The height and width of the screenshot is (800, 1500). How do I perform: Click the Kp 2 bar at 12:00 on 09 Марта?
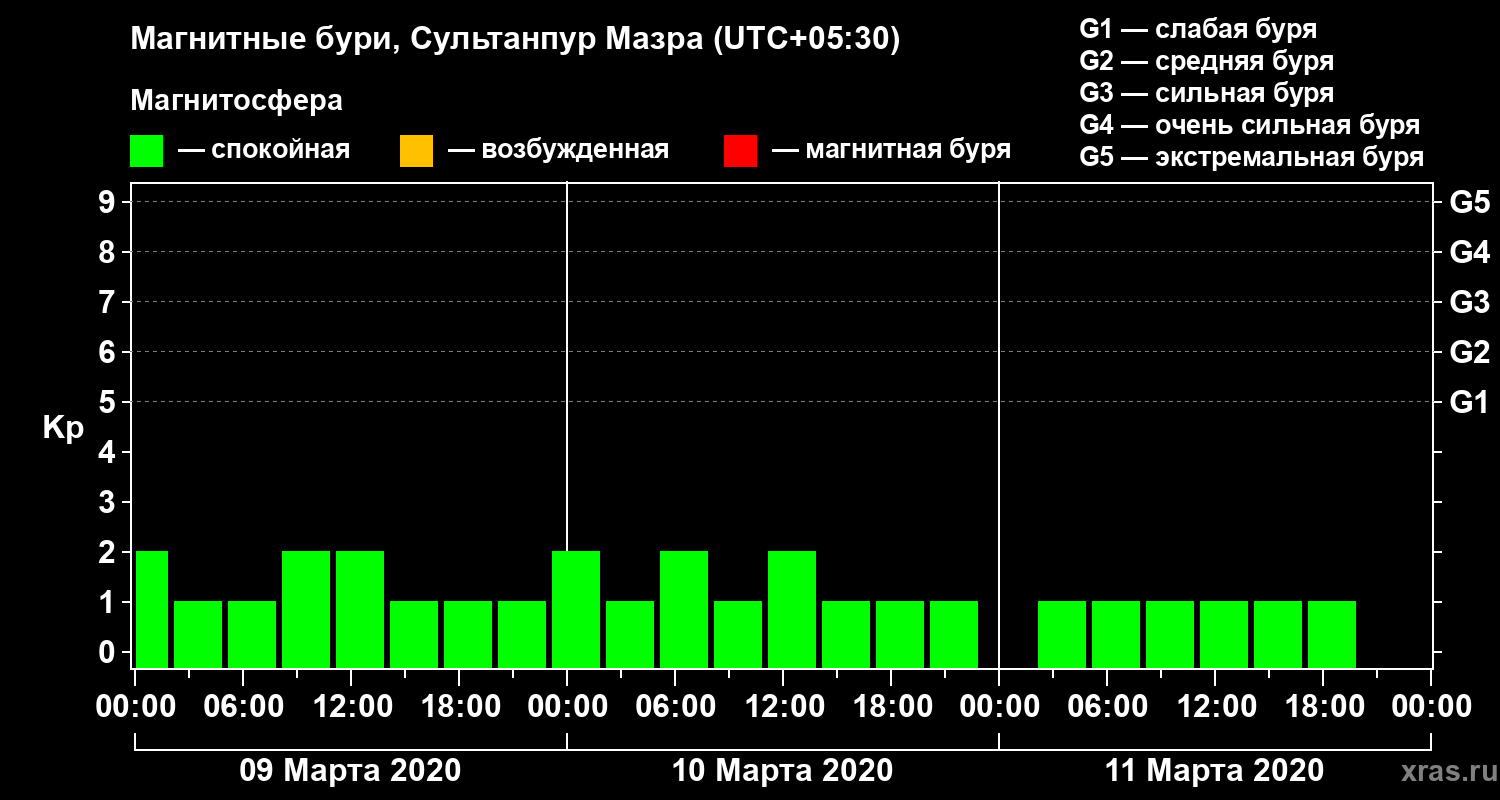click(x=360, y=609)
